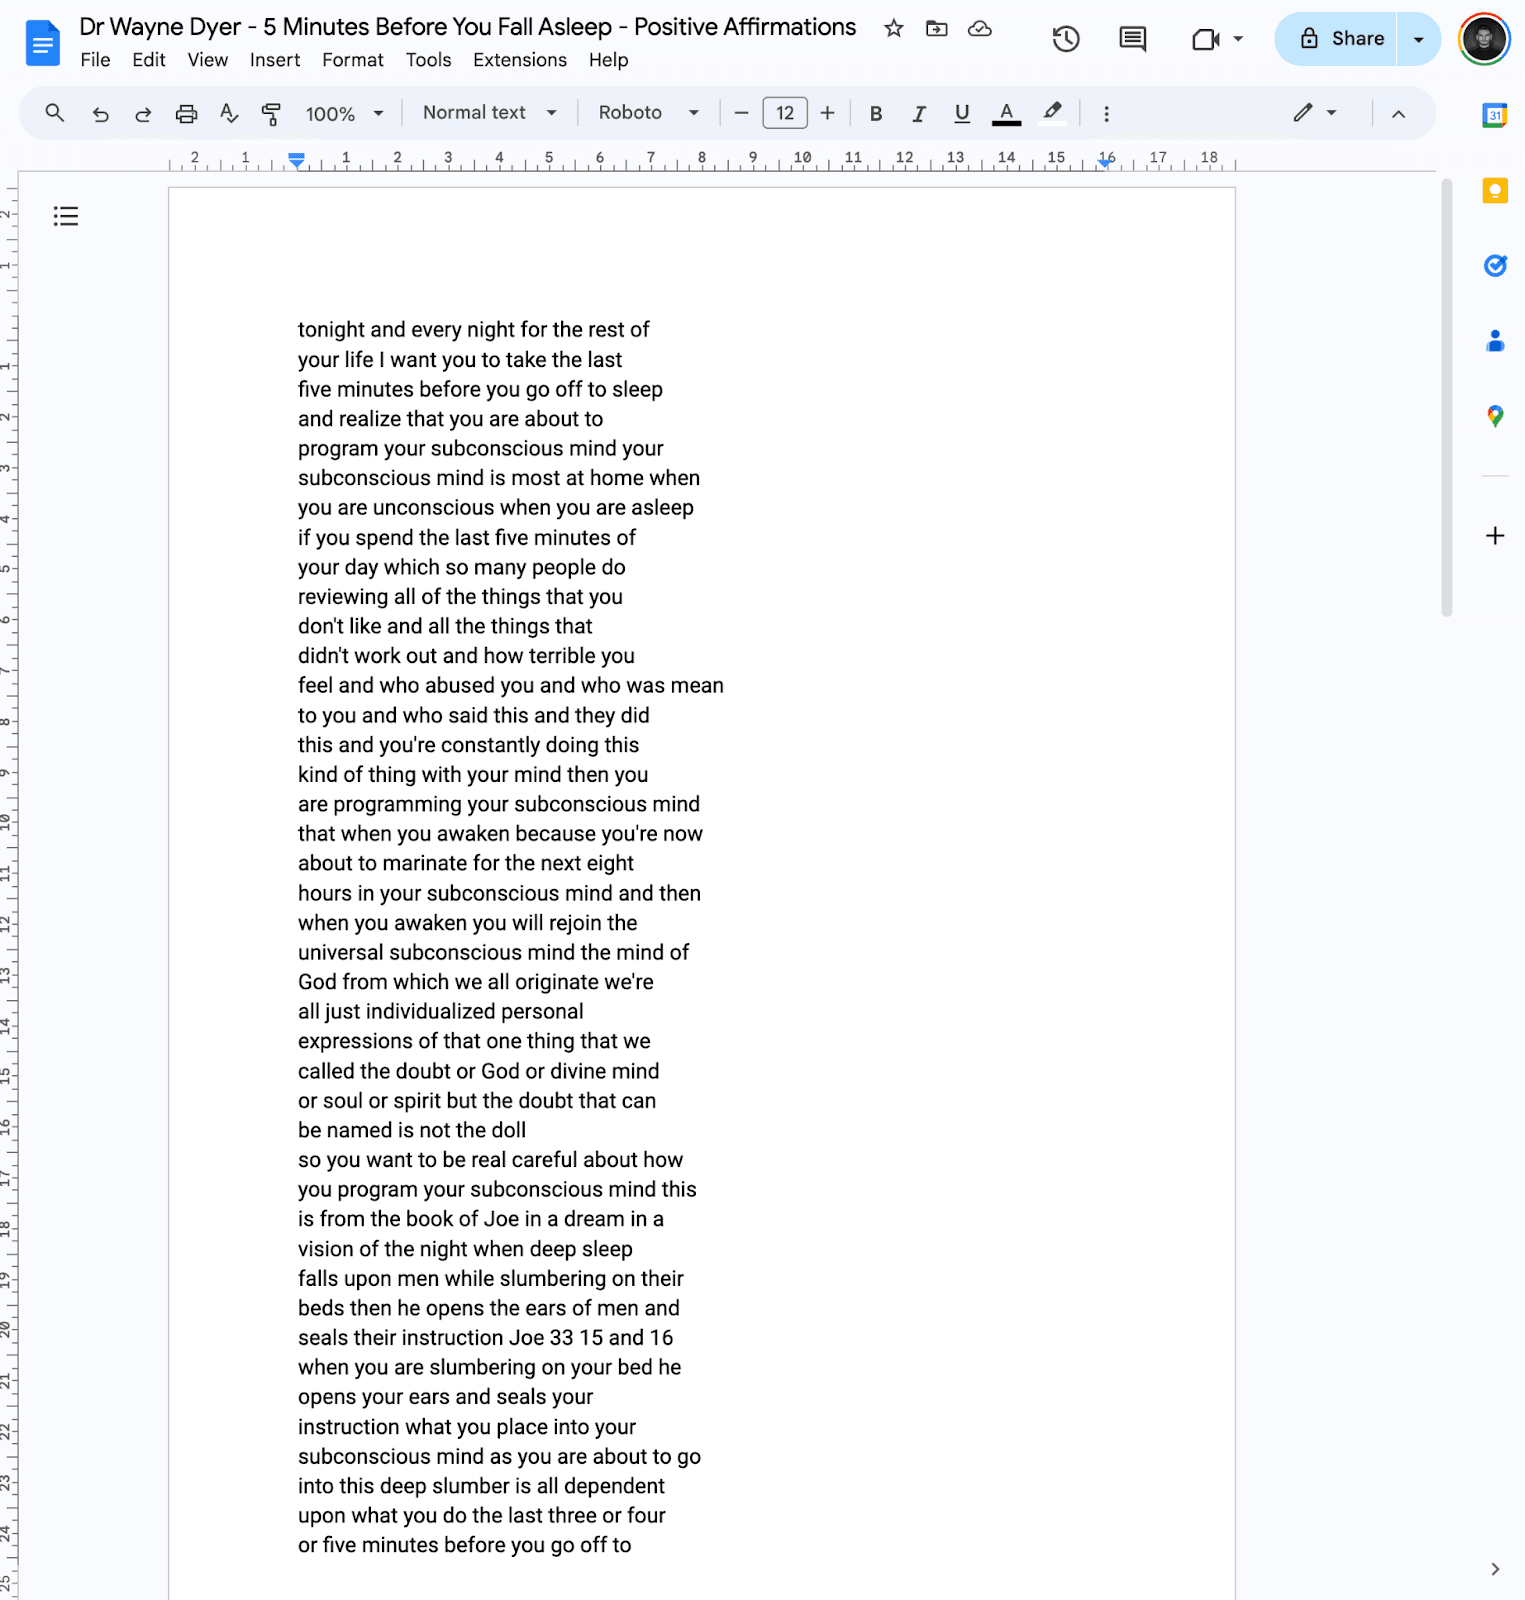Open Google Keep side panel
The height and width of the screenshot is (1600, 1525).
click(x=1495, y=190)
